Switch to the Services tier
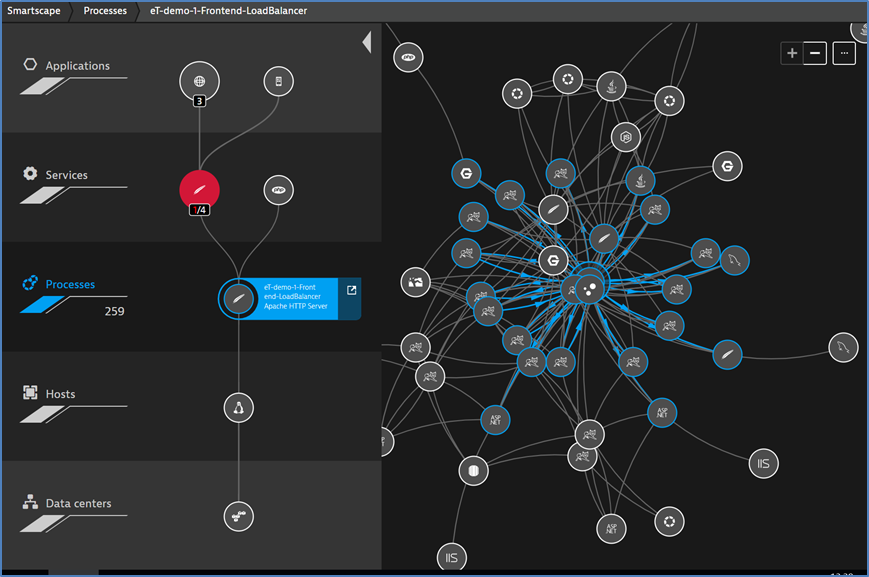Image resolution: width=869 pixels, height=577 pixels. (66, 175)
